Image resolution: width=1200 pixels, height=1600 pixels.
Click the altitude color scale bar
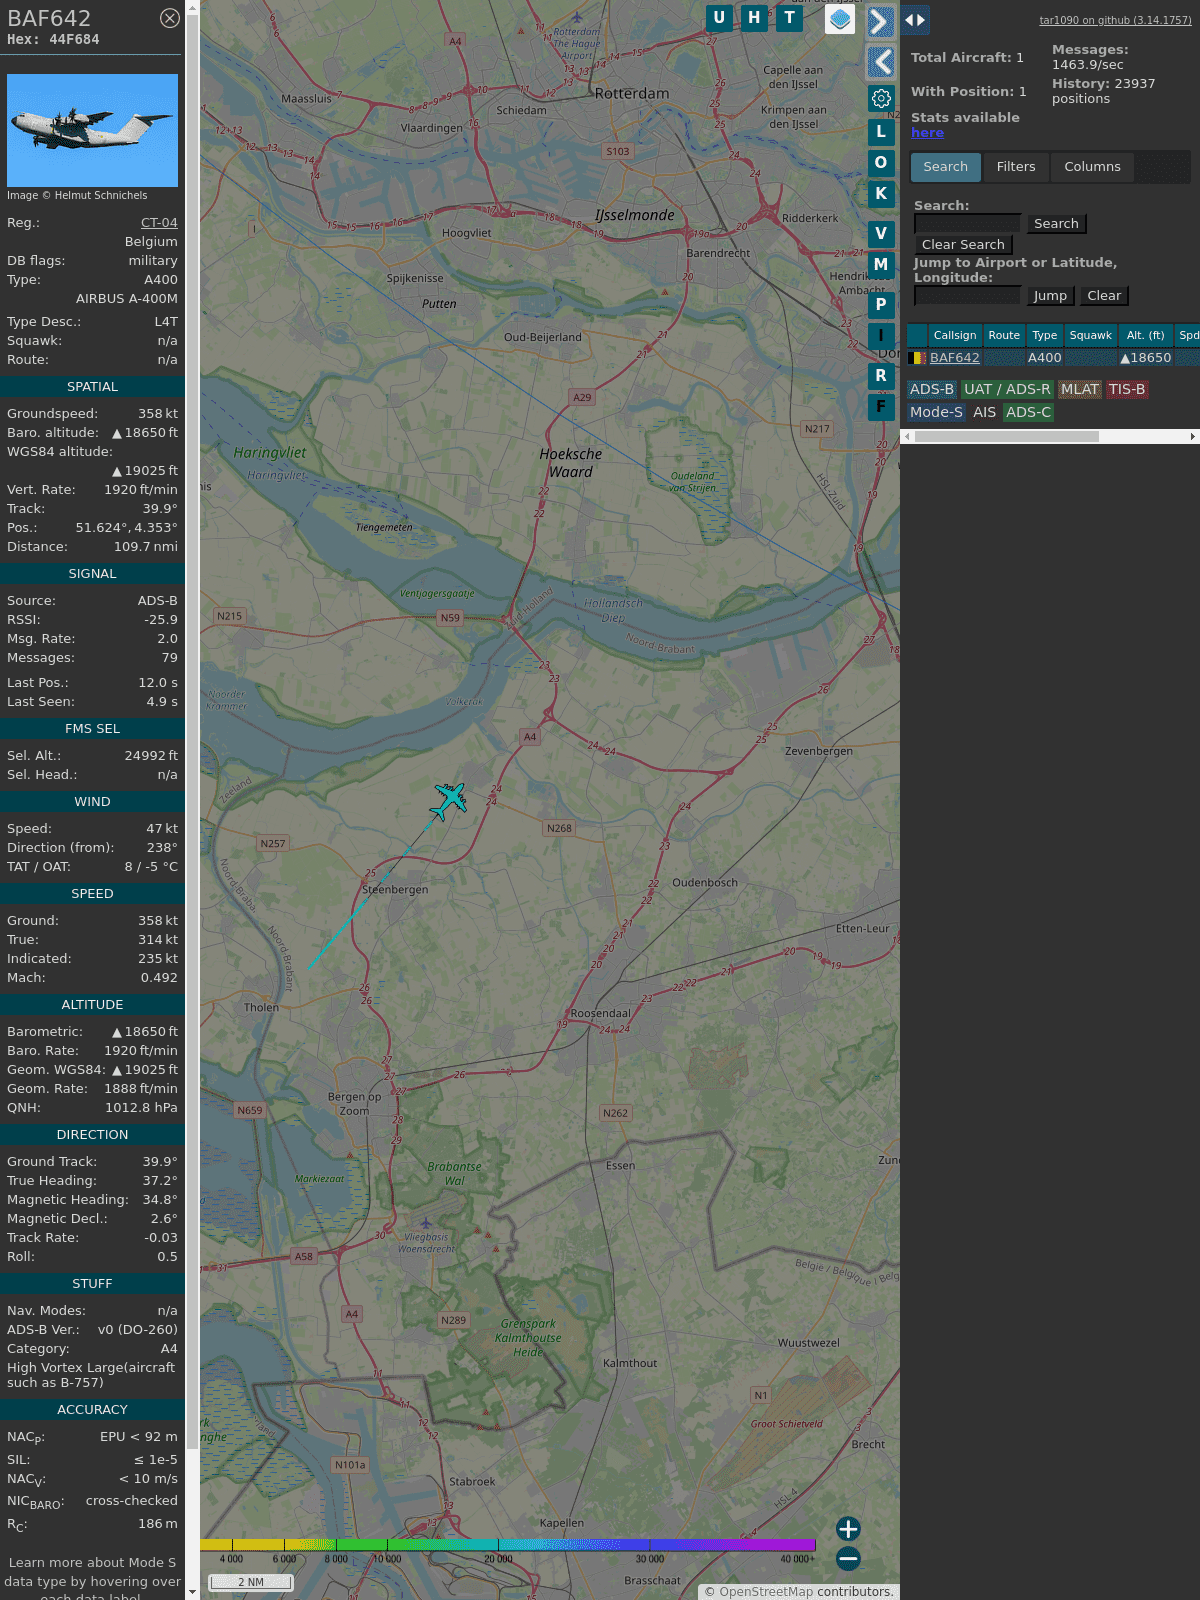[508, 1545]
